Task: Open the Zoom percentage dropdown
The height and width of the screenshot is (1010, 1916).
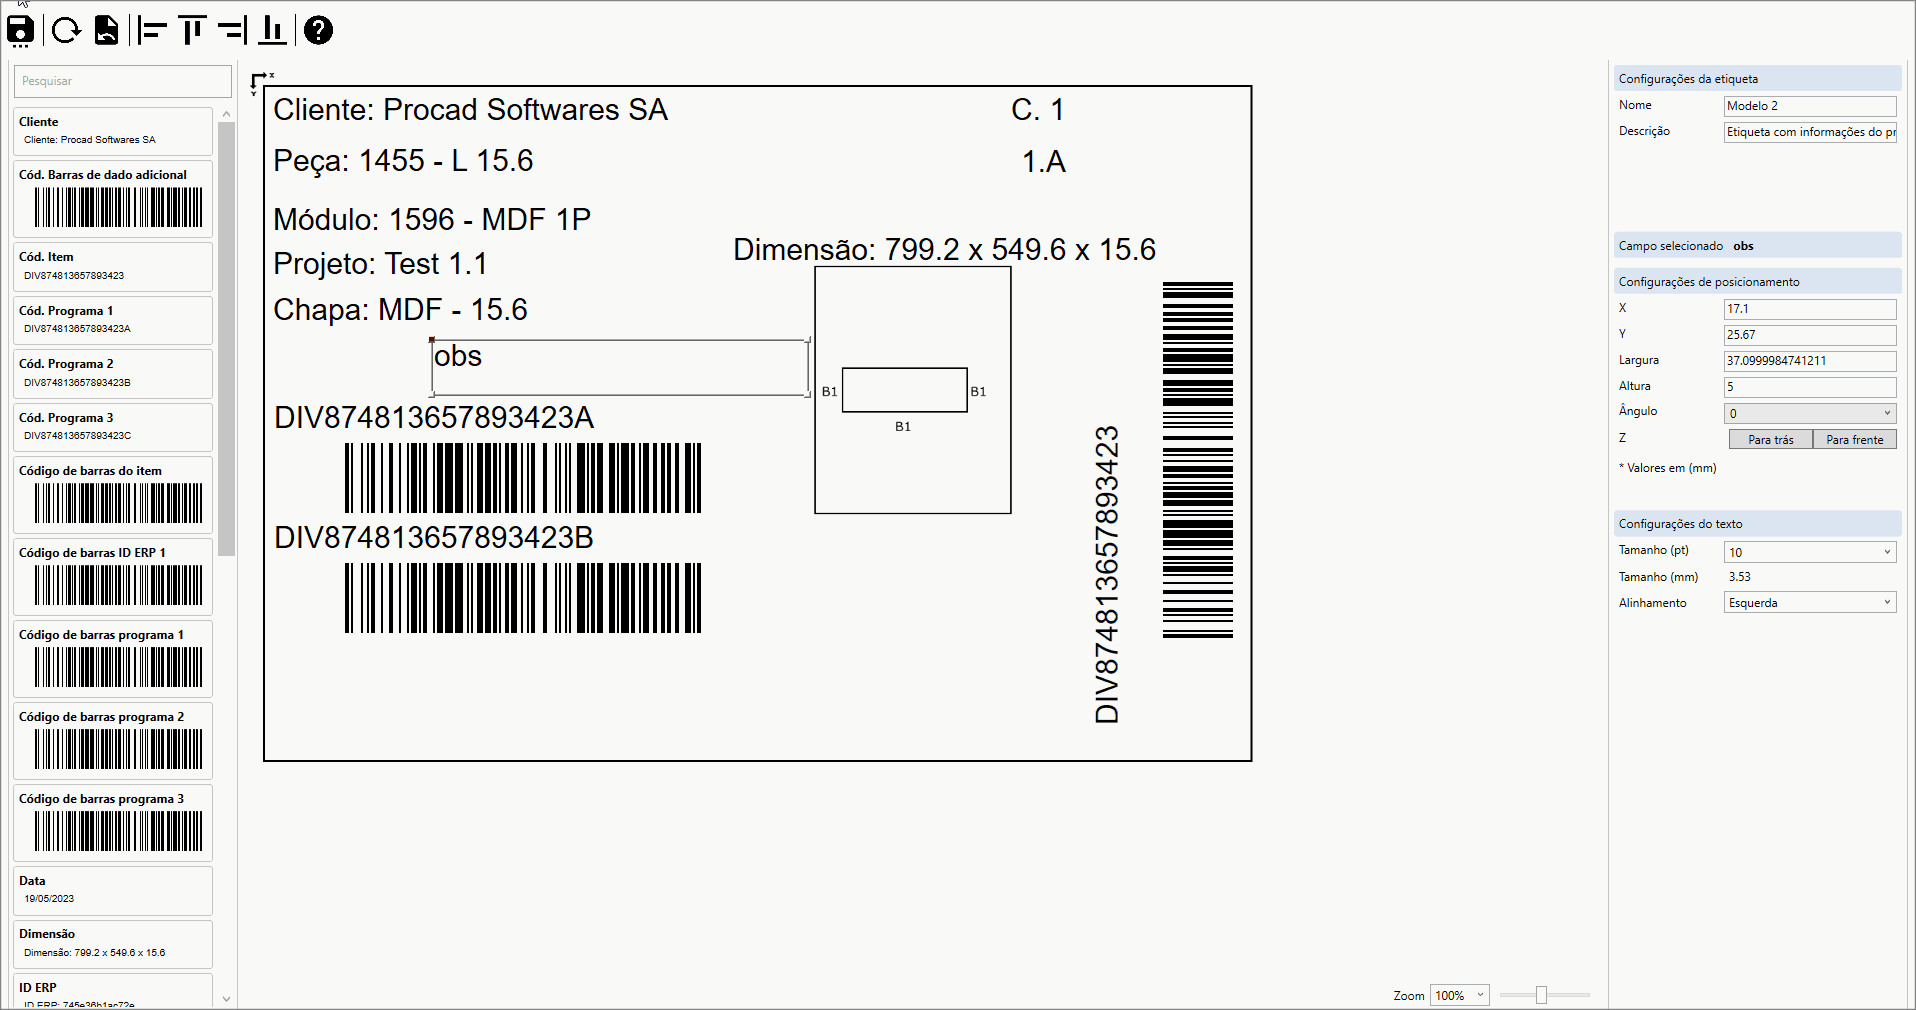Action: pos(1460,995)
